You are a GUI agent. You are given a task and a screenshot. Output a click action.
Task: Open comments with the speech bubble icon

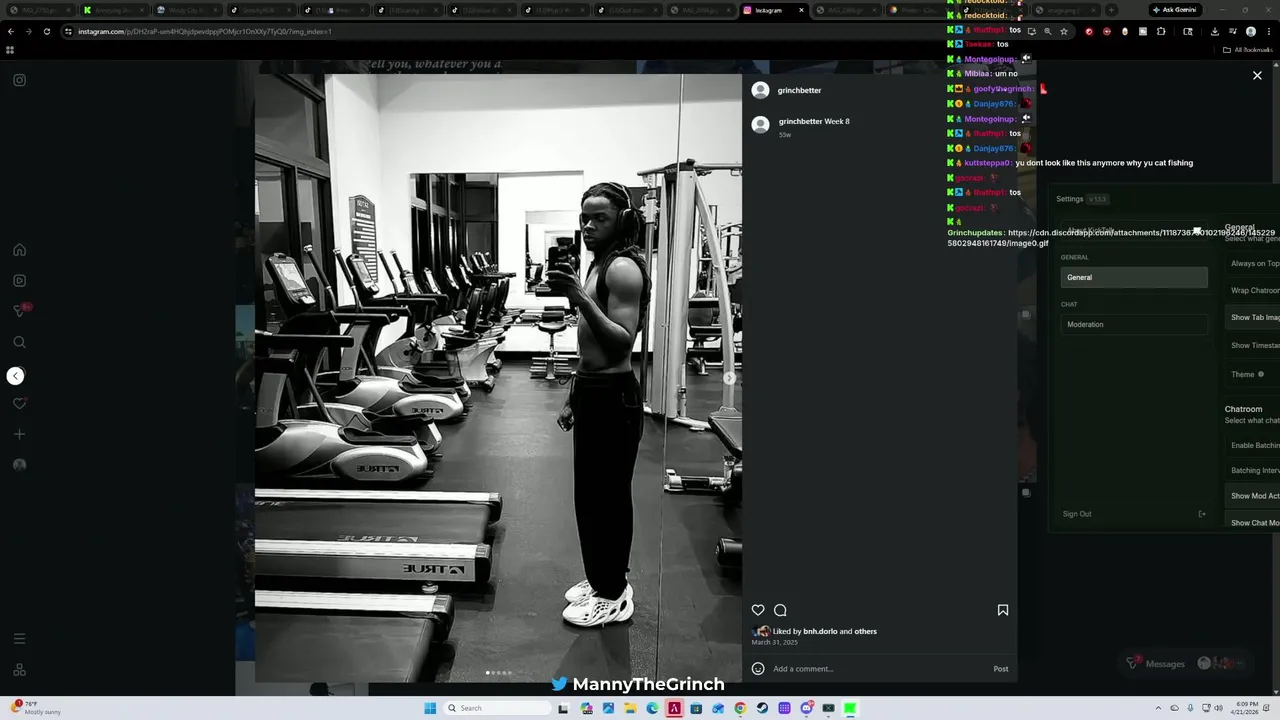coord(780,610)
